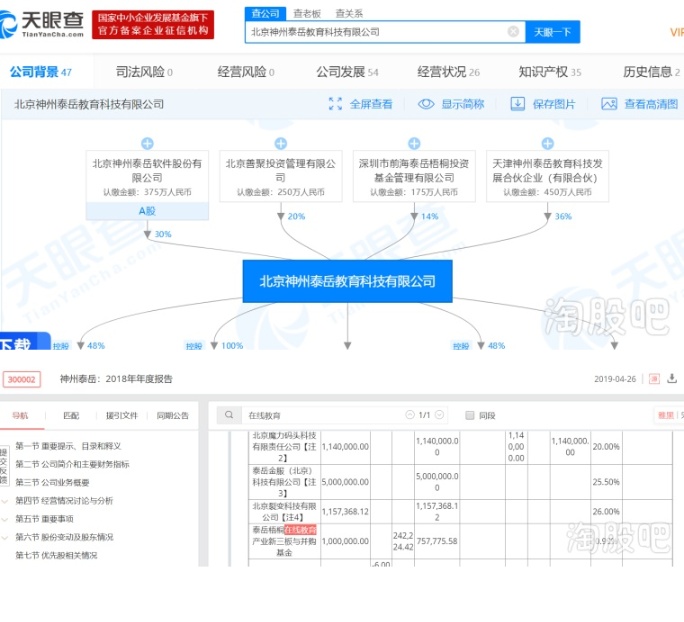Image resolution: width=684 pixels, height=622 pixels.
Task: Open the 知识产权 section tab
Action: click(x=550, y=72)
